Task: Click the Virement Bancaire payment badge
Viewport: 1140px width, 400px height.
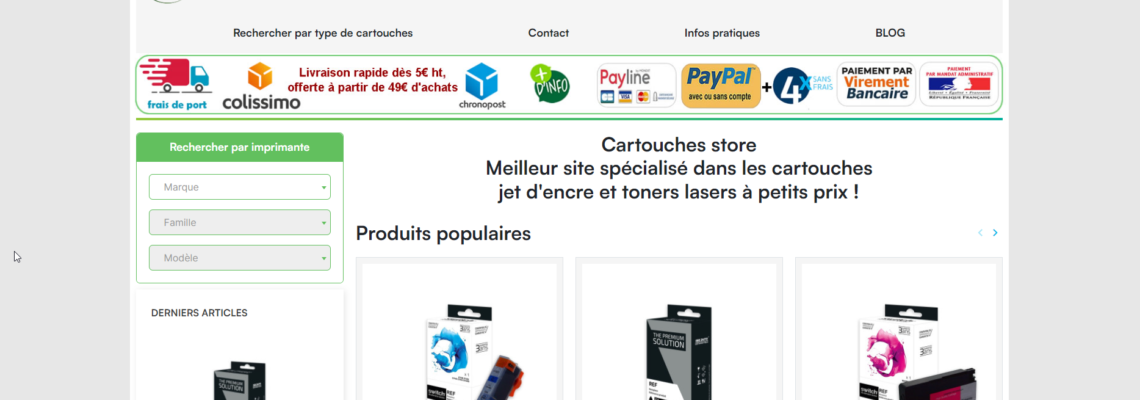Action: coord(876,84)
